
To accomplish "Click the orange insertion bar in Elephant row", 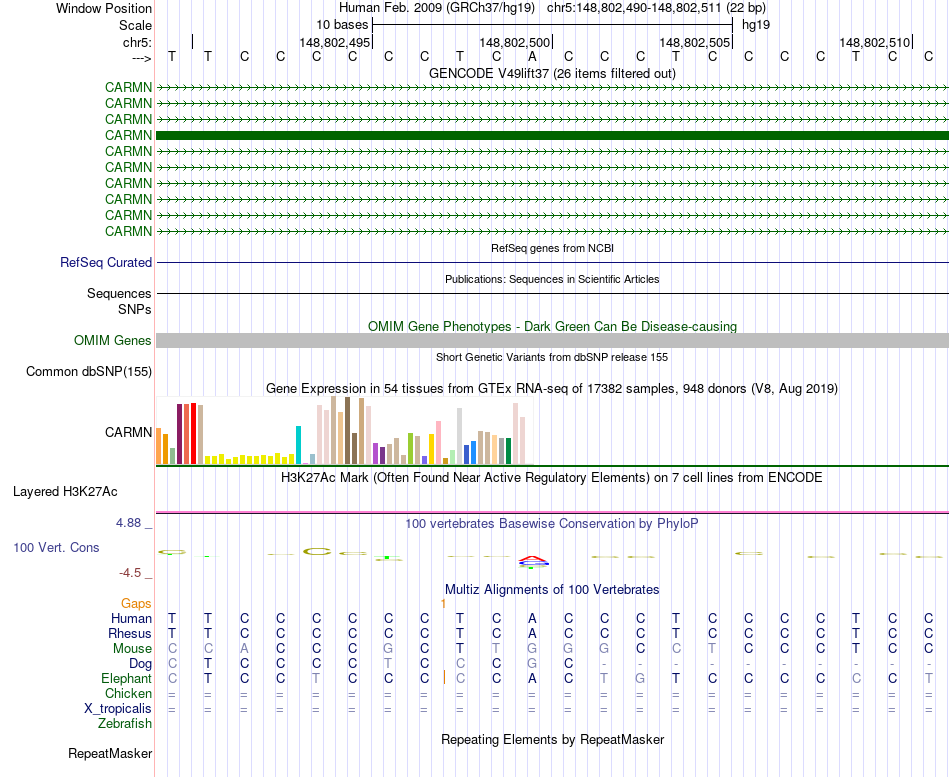I will [x=445, y=678].
